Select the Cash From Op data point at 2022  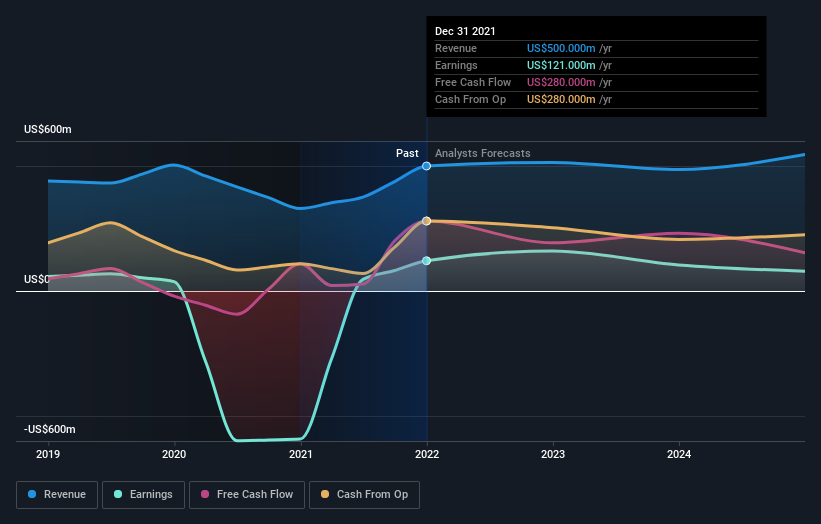click(427, 221)
